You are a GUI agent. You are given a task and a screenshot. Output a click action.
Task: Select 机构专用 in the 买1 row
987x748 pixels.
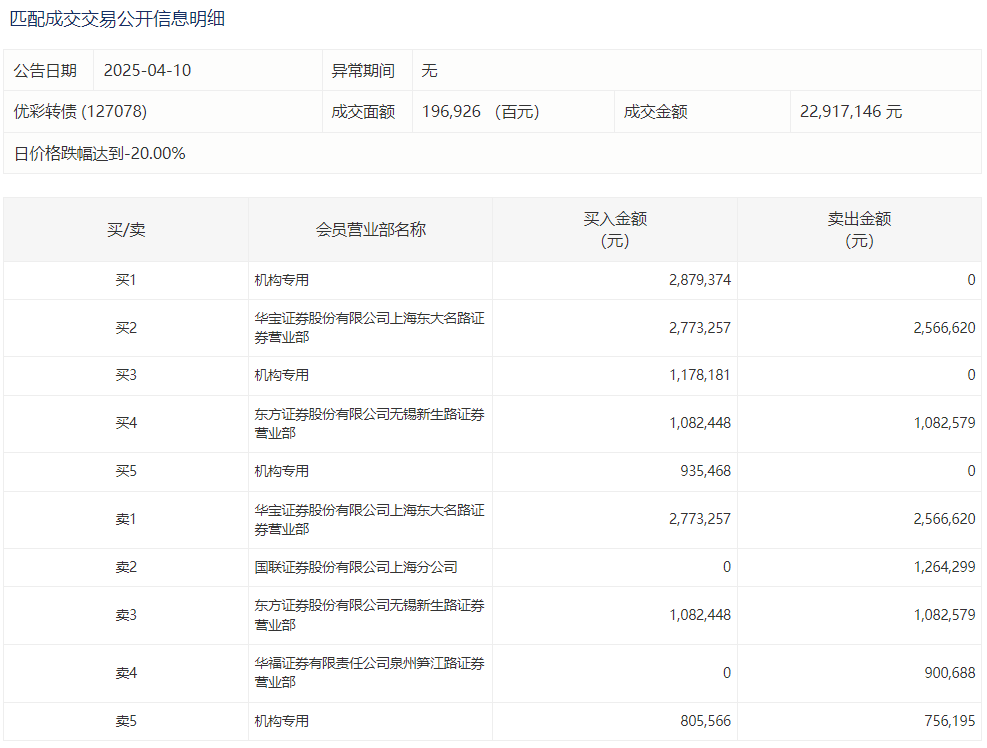pos(282,280)
